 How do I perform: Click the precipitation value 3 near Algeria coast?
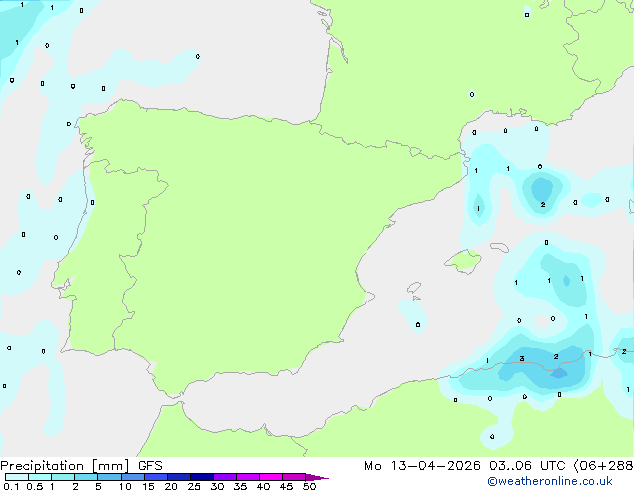coord(522,359)
